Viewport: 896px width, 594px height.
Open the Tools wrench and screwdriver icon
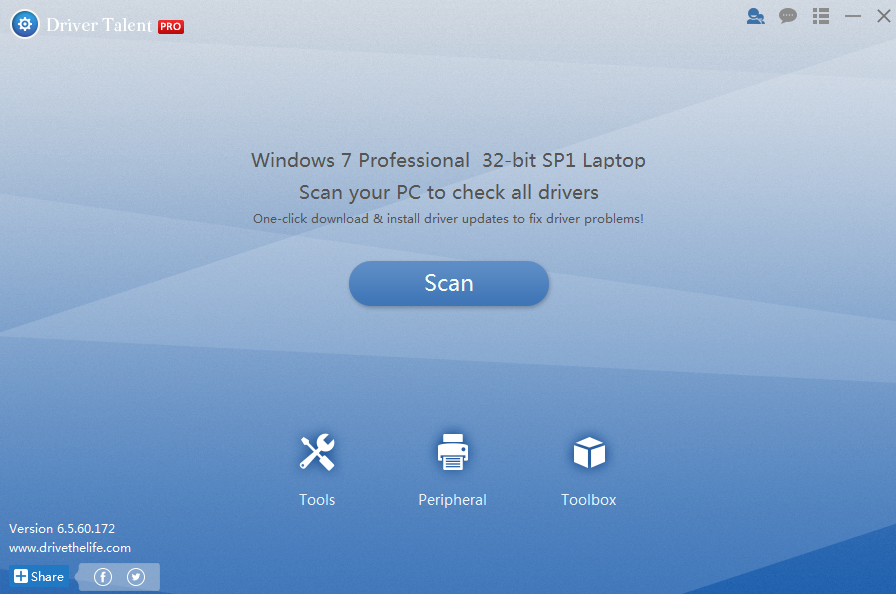click(317, 452)
